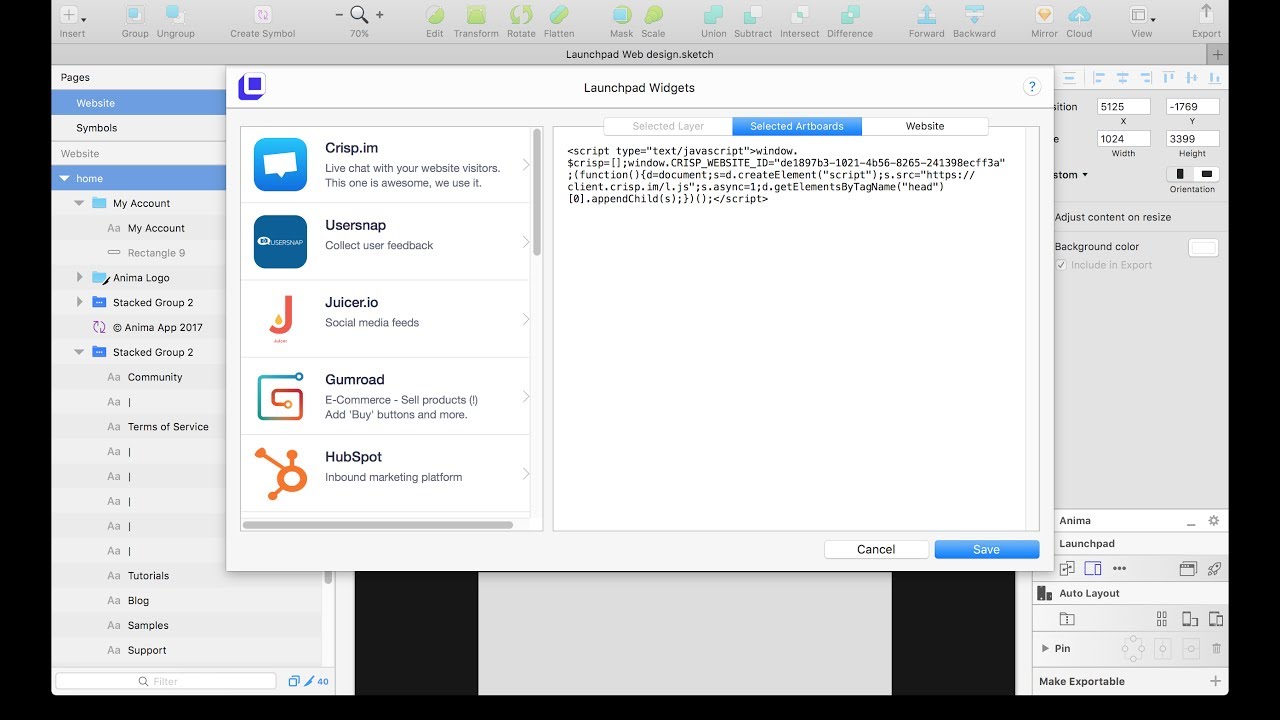Image resolution: width=1280 pixels, height=720 pixels.
Task: Click the Create Symbol toolbar icon
Action: pyautogui.click(x=262, y=15)
